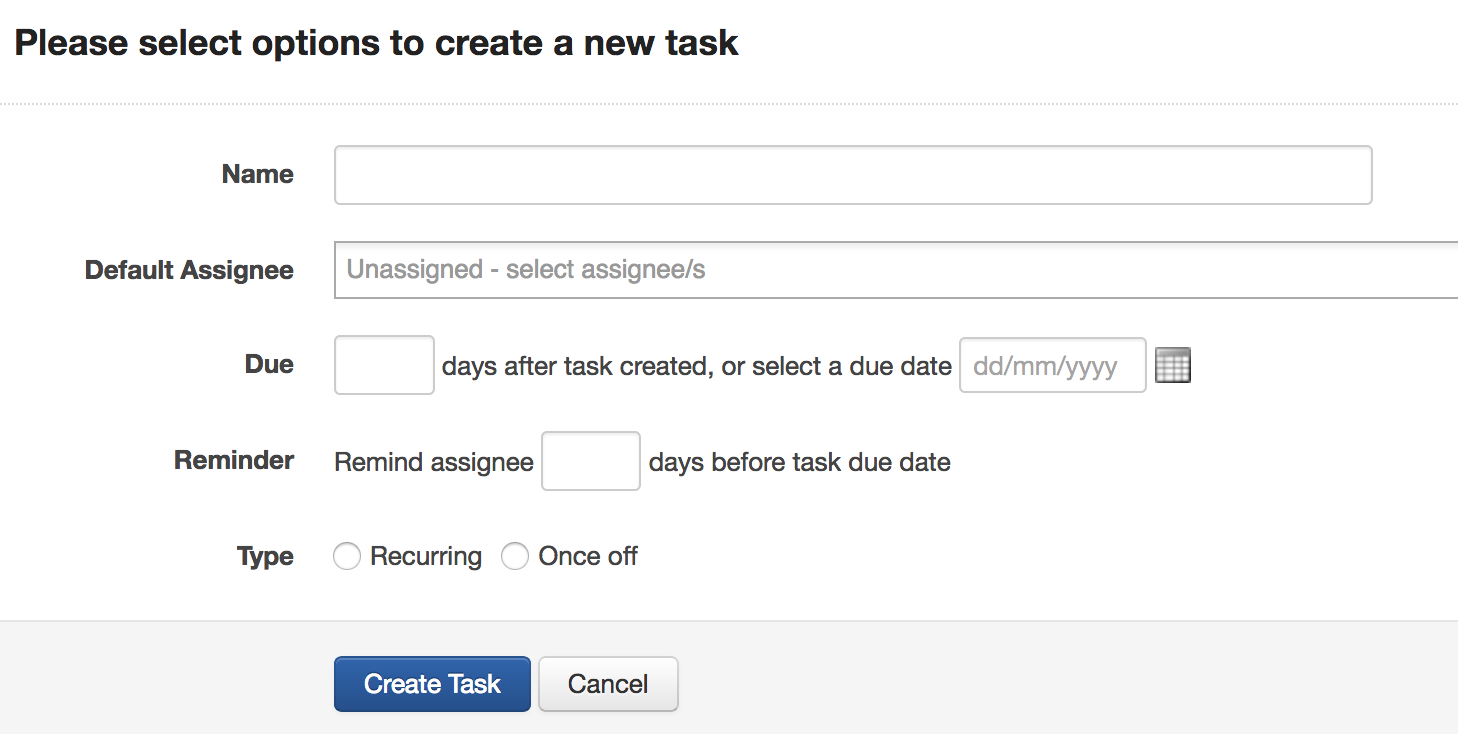The image size is (1458, 734).
Task: Open the Default Assignee selection box
Action: (x=895, y=270)
